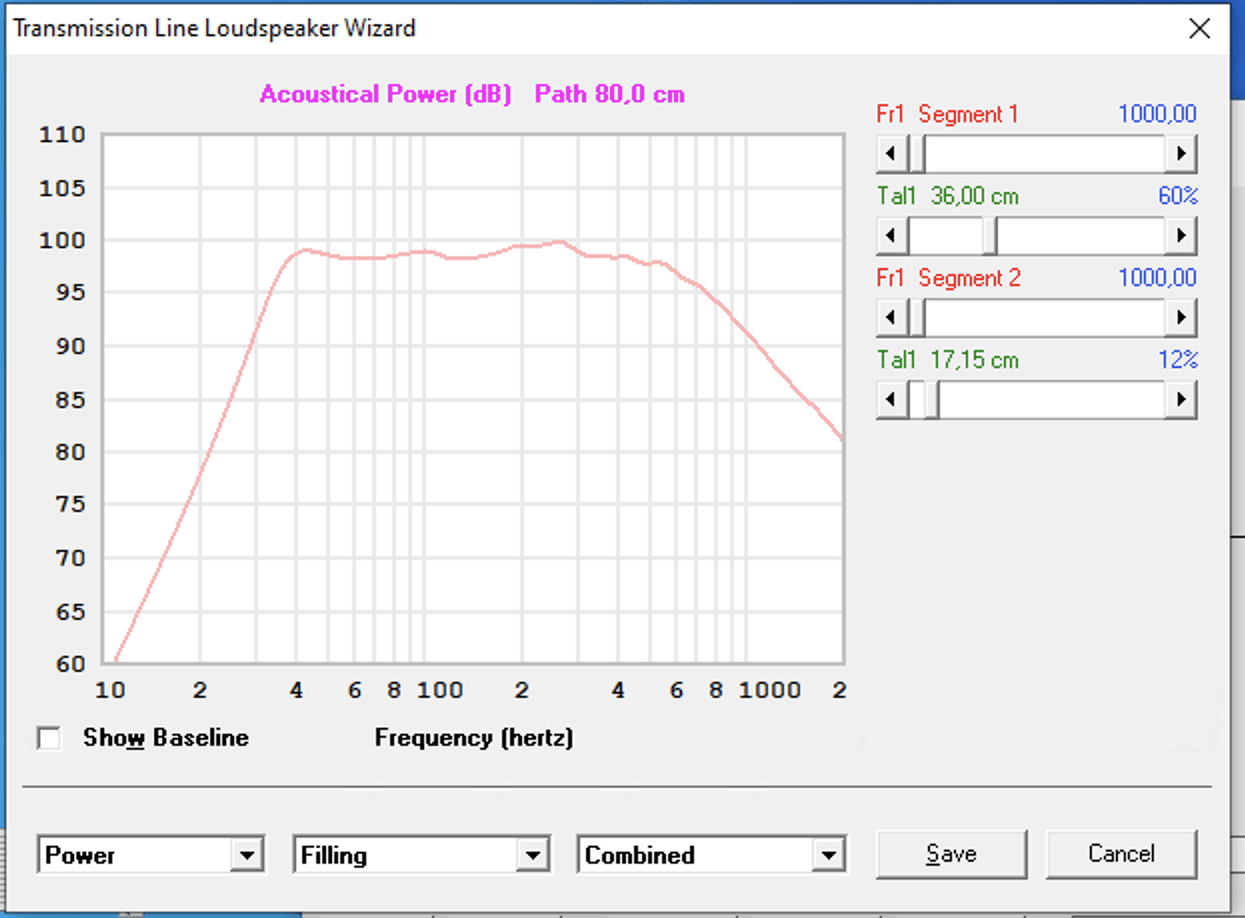Click the 12% value label
Image resolution: width=1245 pixels, height=918 pixels.
pos(1178,360)
